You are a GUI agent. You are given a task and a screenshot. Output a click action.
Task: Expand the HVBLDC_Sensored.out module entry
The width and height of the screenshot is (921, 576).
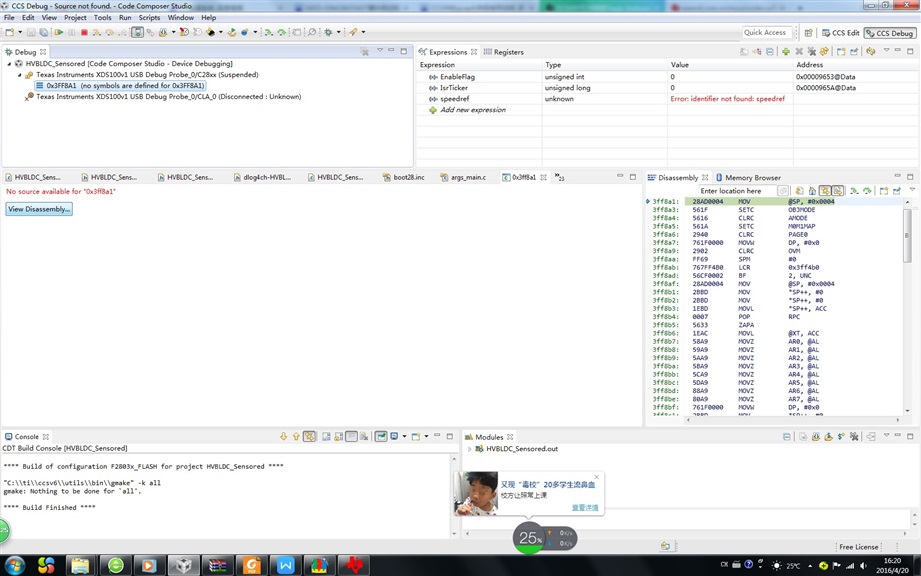click(x=469, y=449)
